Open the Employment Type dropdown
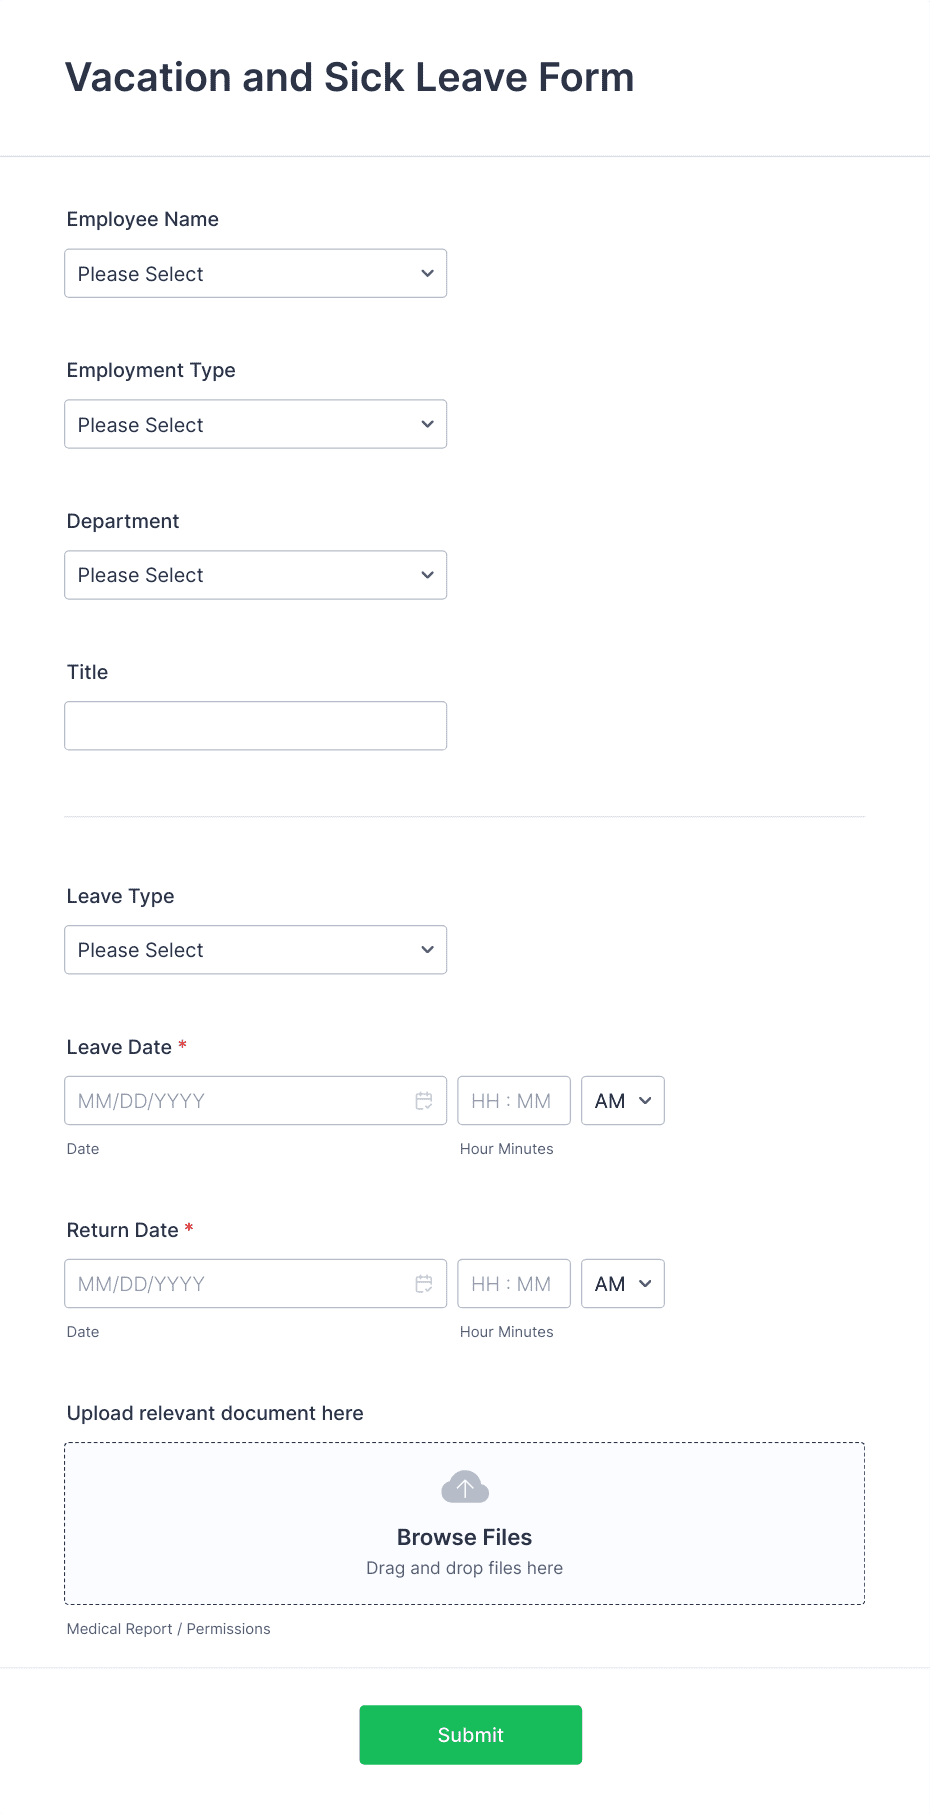930x1814 pixels. coord(255,424)
